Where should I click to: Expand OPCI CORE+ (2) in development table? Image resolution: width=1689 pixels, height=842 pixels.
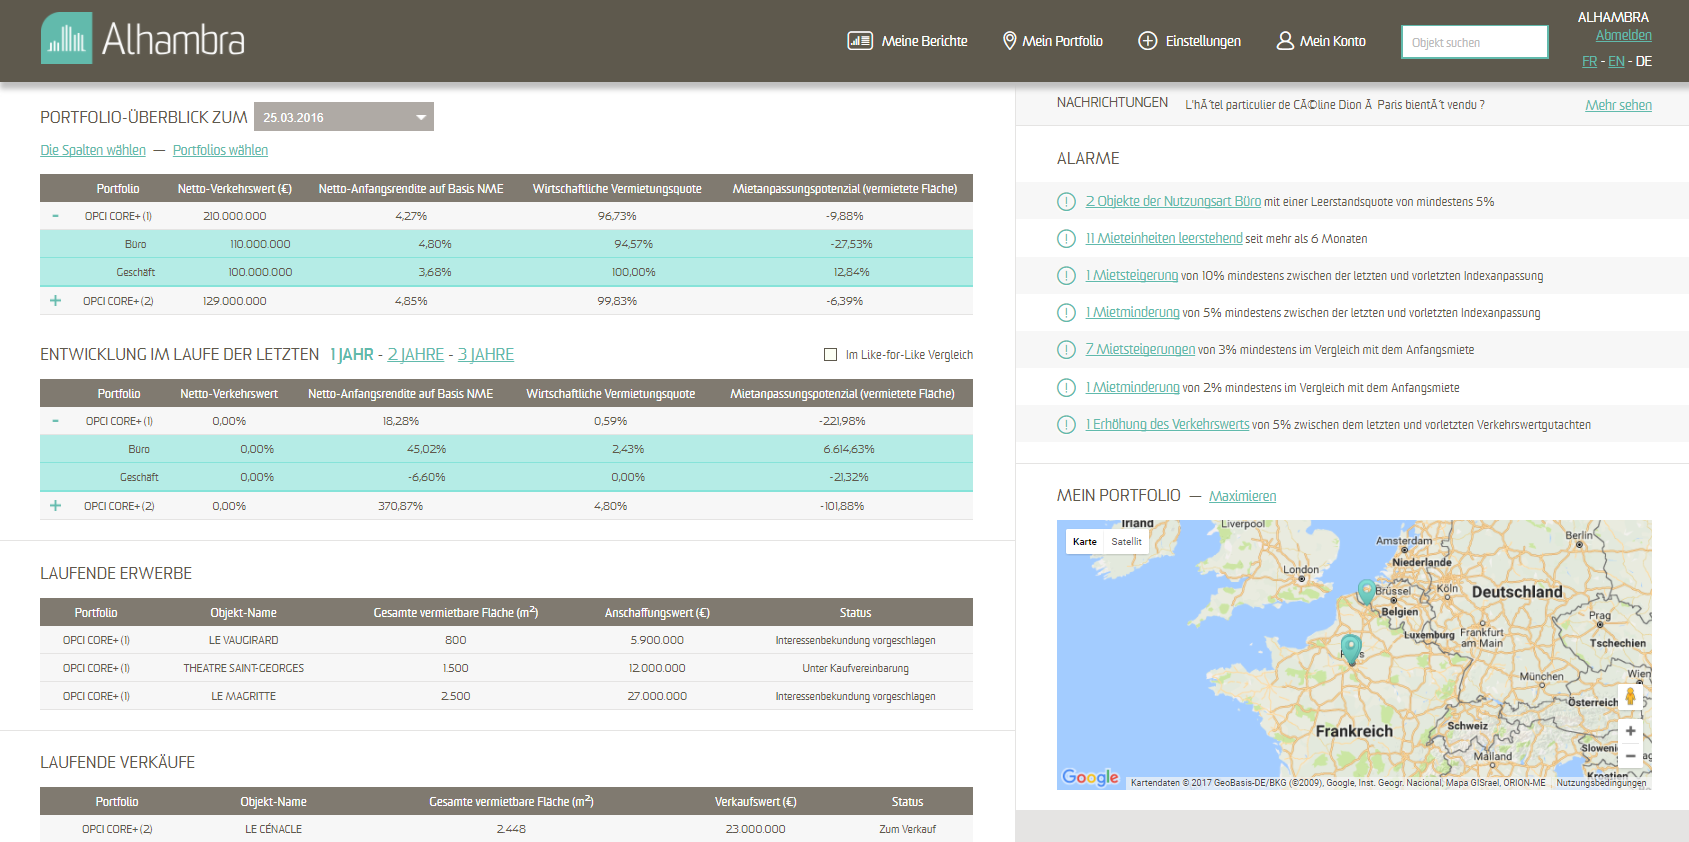[55, 506]
